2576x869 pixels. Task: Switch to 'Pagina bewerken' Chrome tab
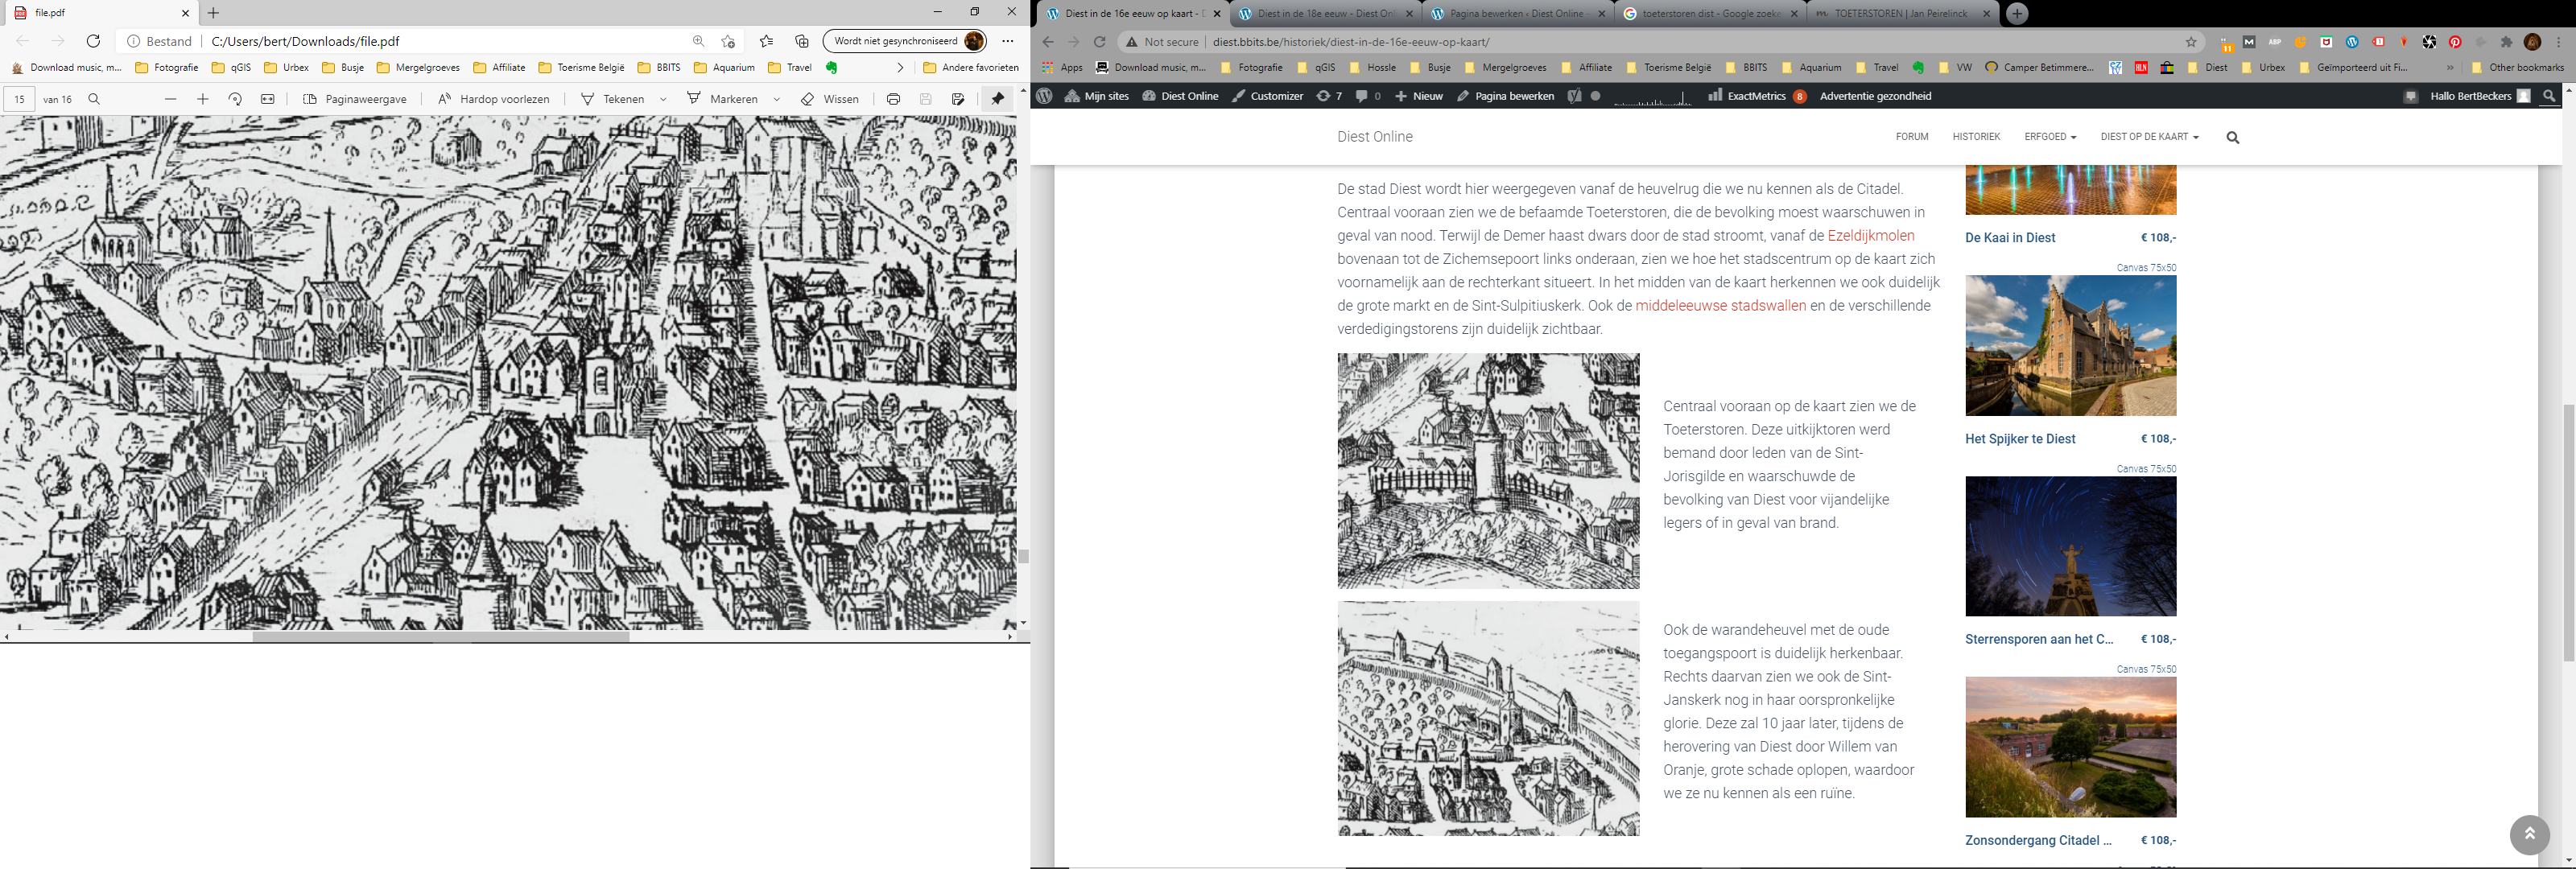1518,14
